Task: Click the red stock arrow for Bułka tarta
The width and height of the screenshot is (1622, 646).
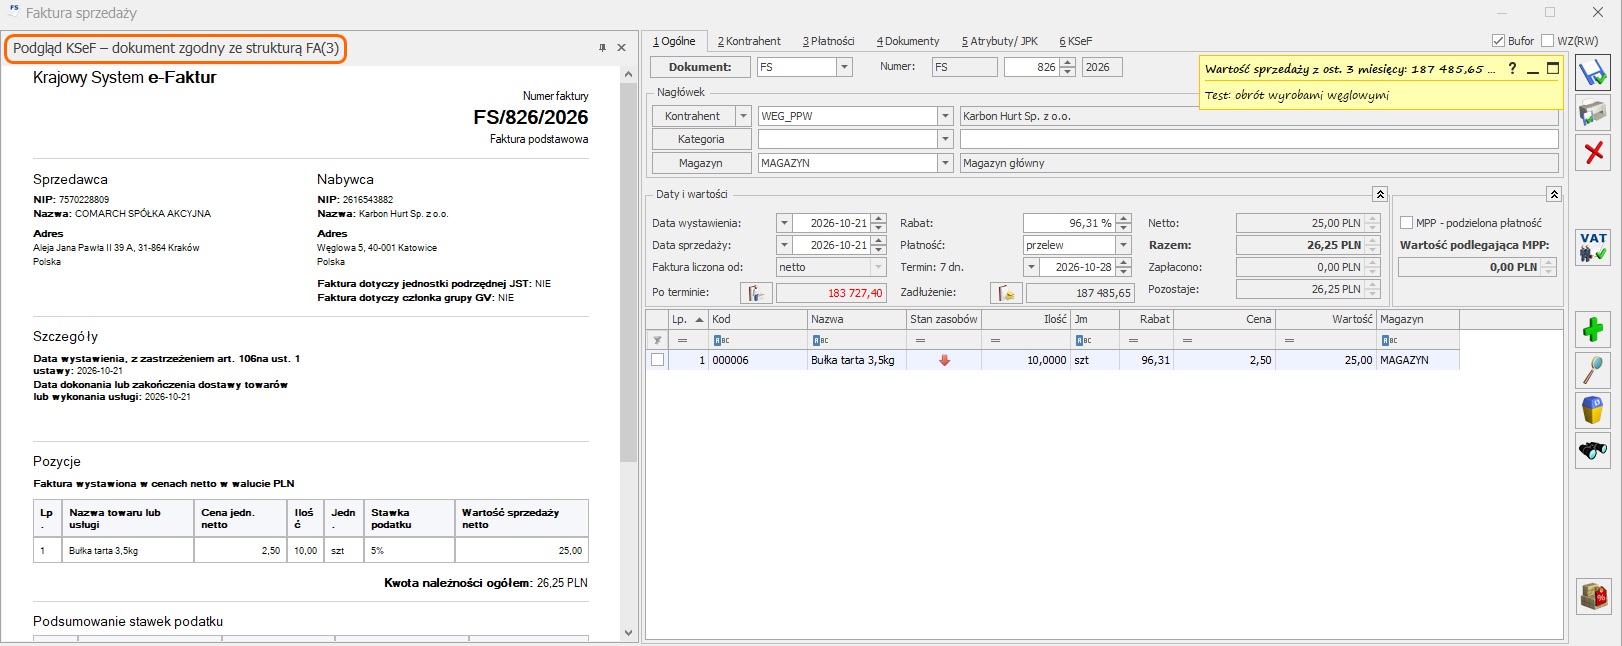Action: [x=944, y=360]
